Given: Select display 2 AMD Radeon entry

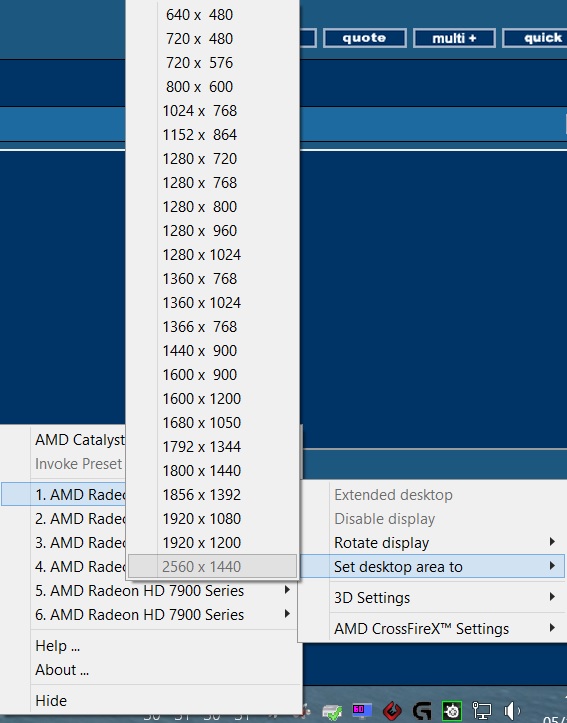Looking at the screenshot, I should click(x=64, y=518).
